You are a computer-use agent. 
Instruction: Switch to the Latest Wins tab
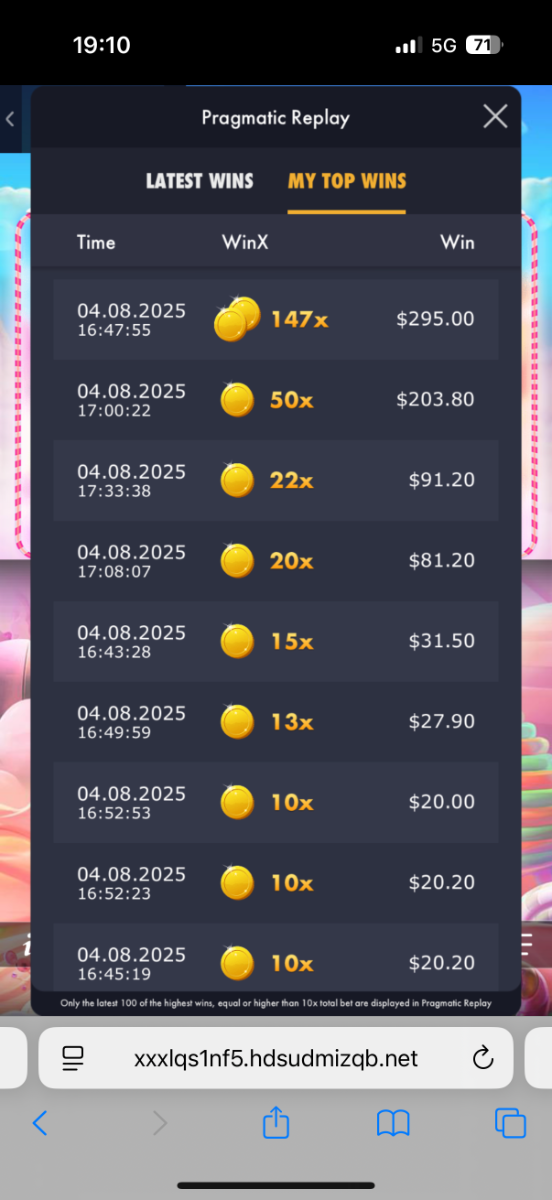[x=200, y=181]
